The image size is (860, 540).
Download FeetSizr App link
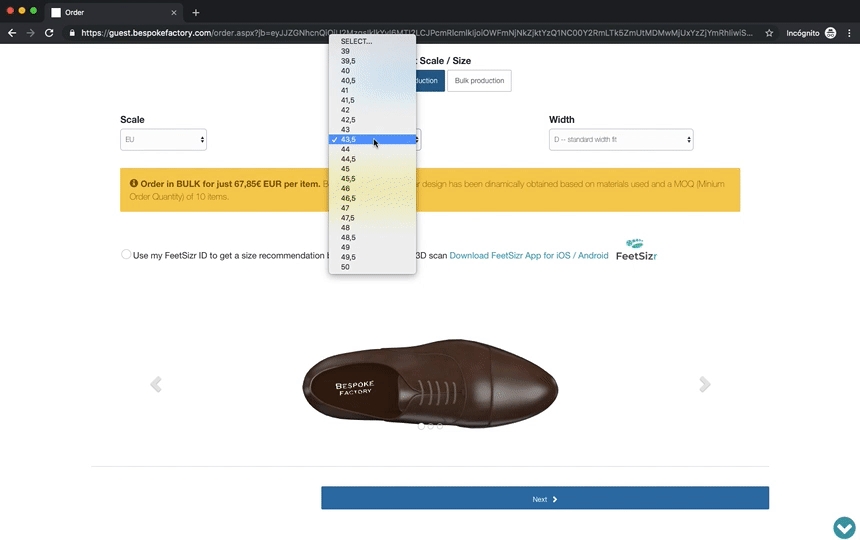pos(528,256)
